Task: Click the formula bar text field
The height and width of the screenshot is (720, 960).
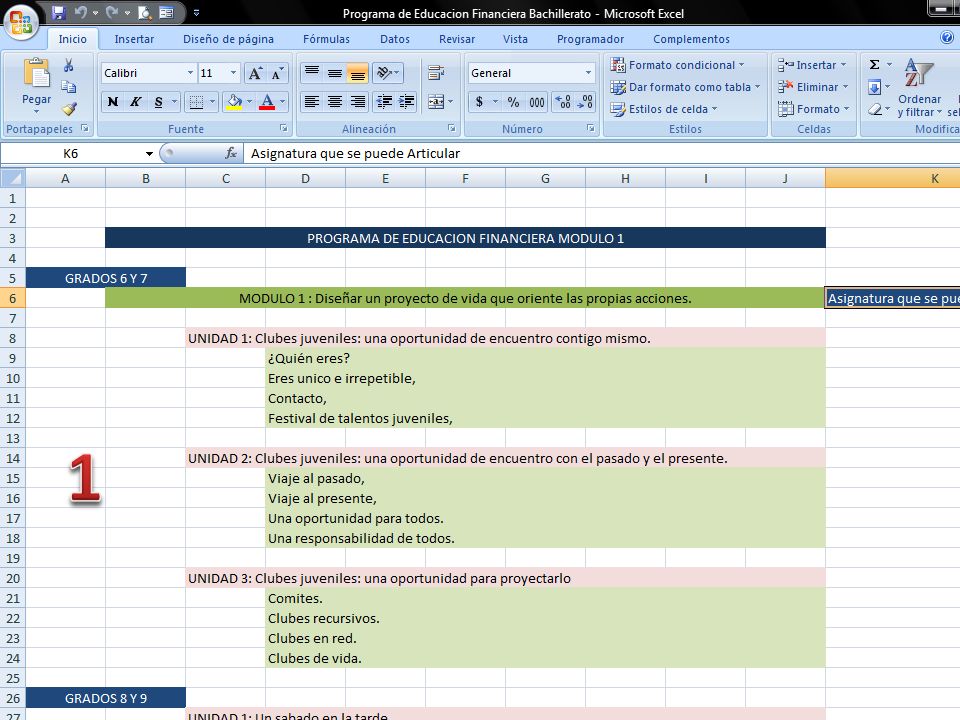Action: (601, 154)
